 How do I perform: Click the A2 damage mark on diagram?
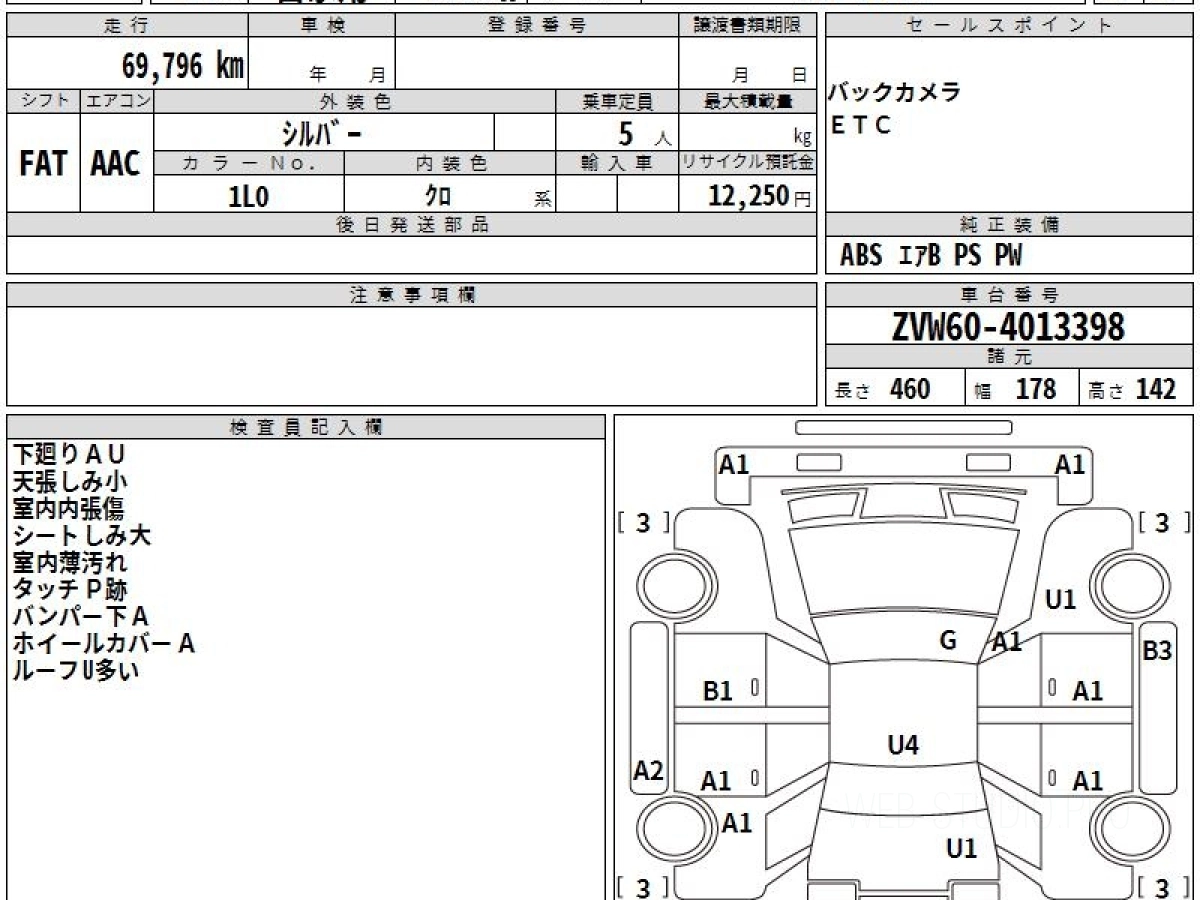[649, 771]
